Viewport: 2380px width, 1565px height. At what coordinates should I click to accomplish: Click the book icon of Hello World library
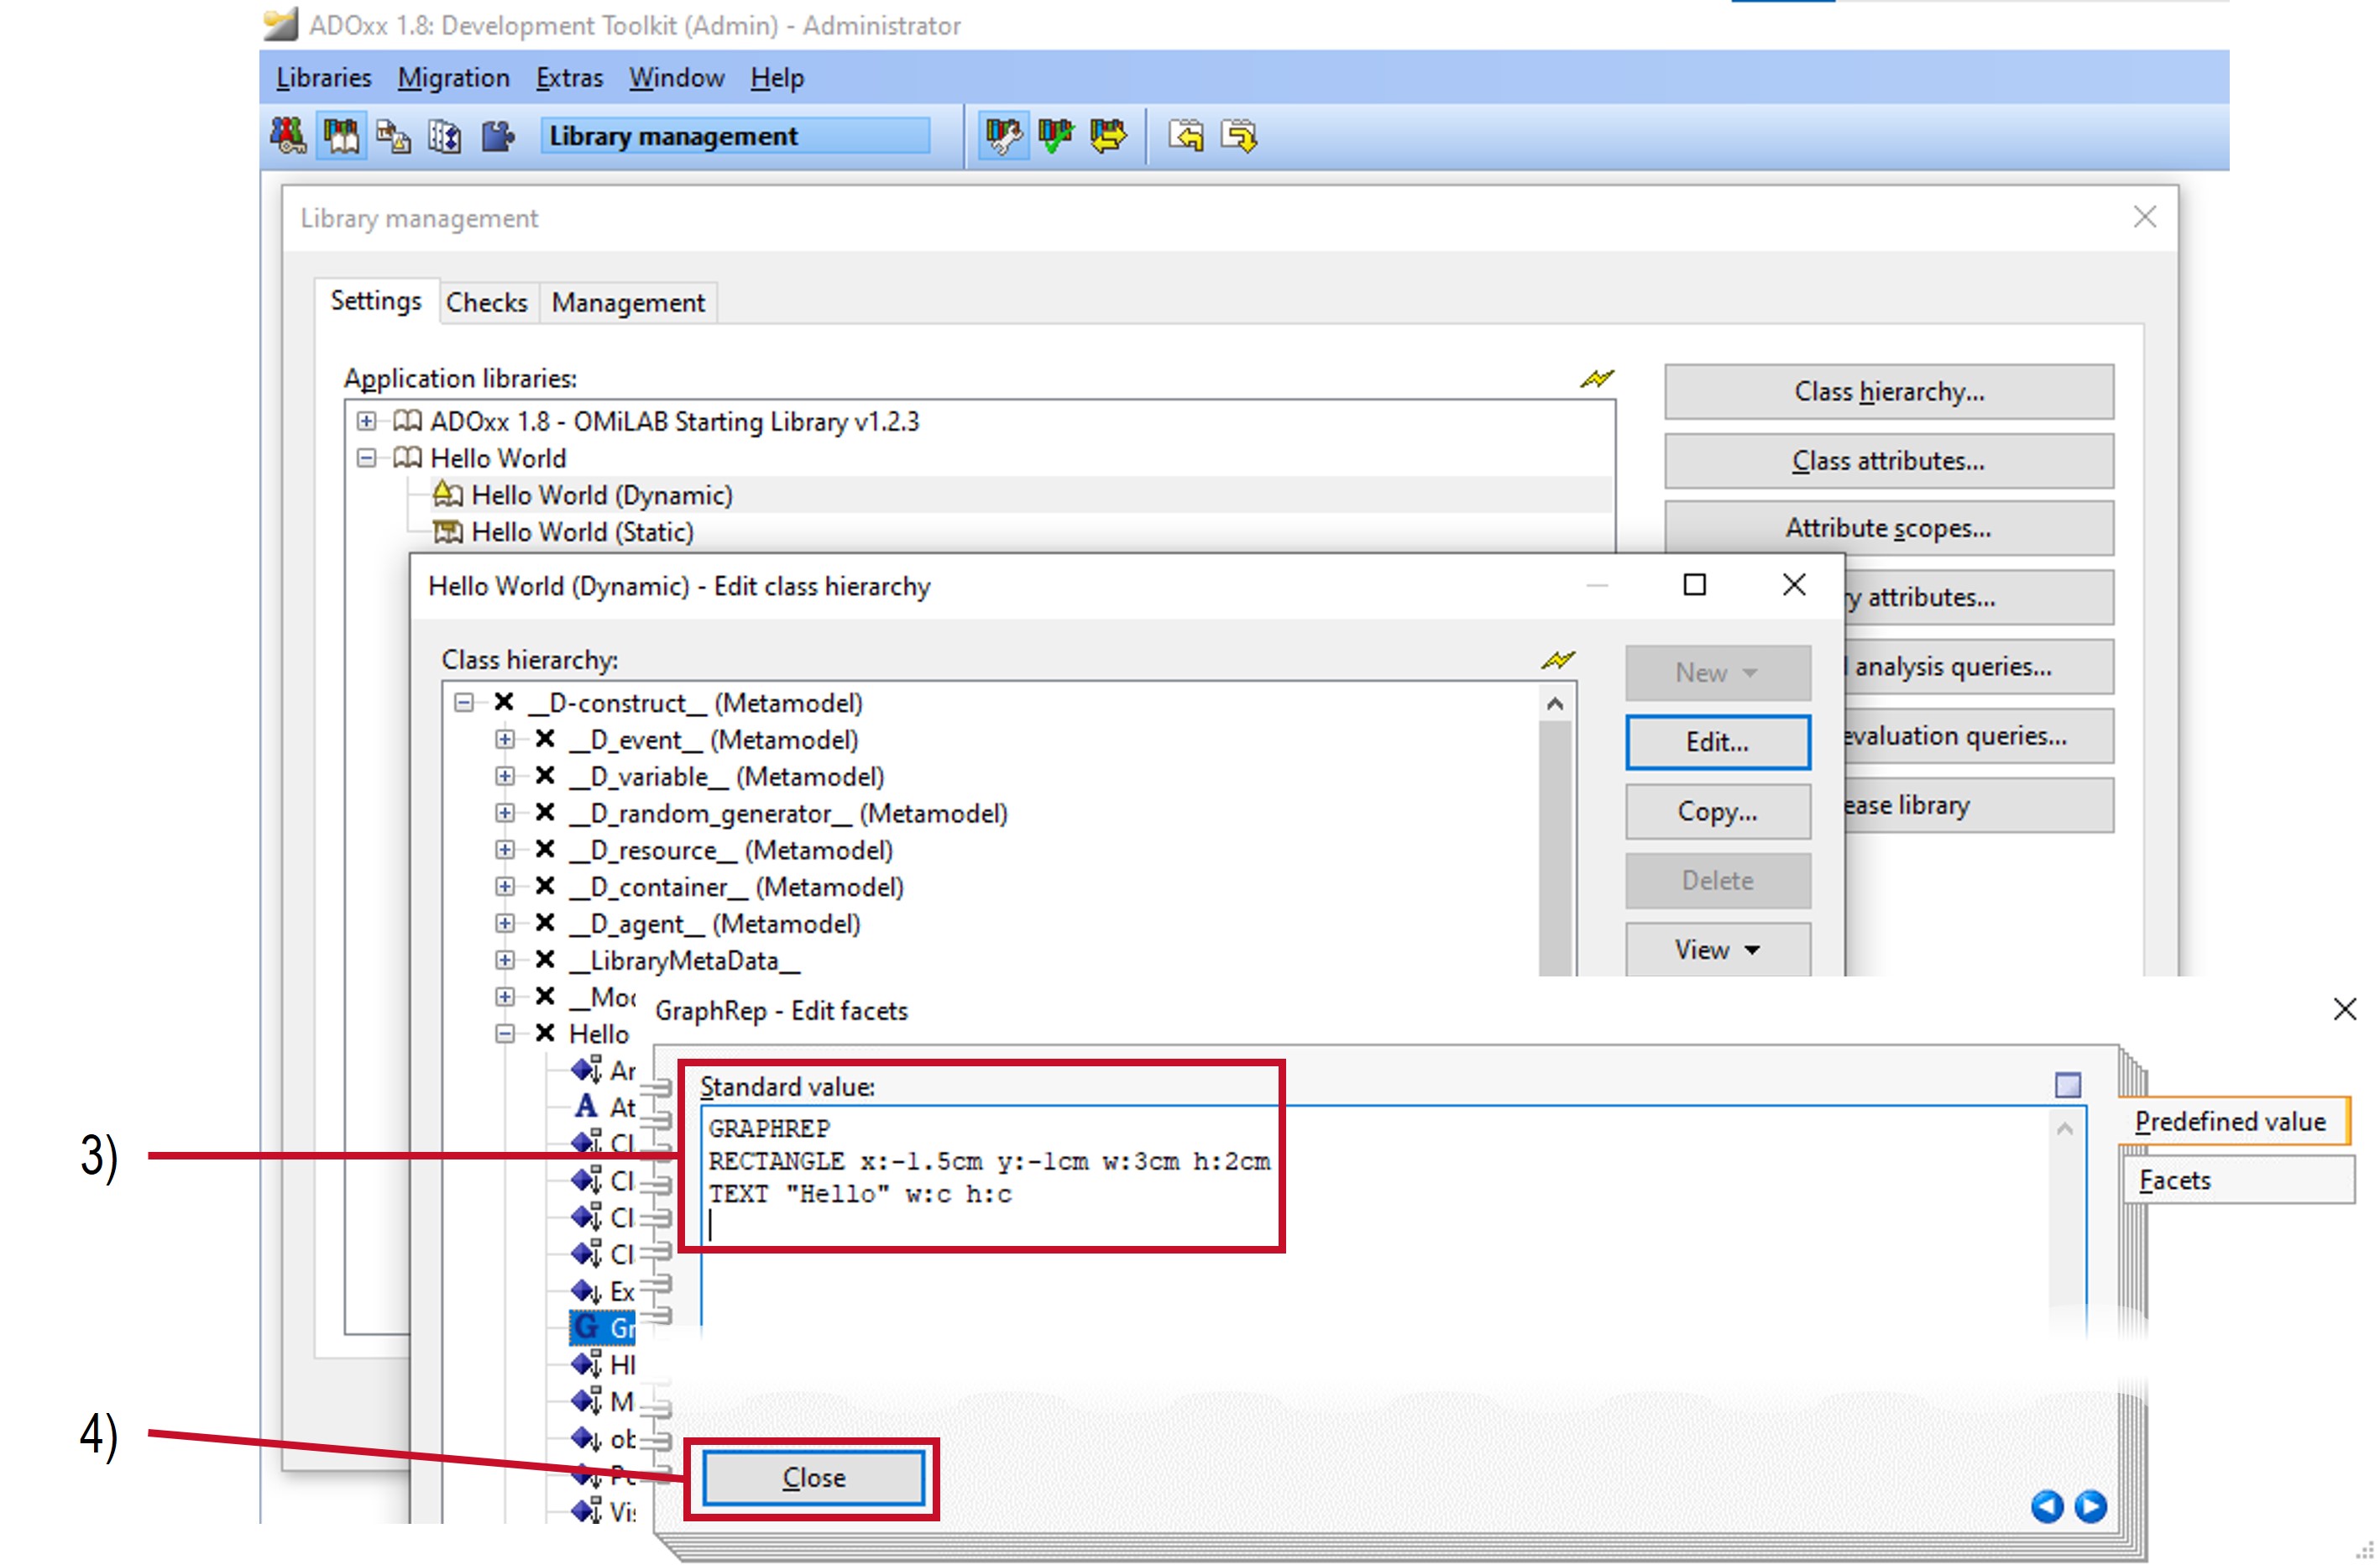[x=407, y=458]
